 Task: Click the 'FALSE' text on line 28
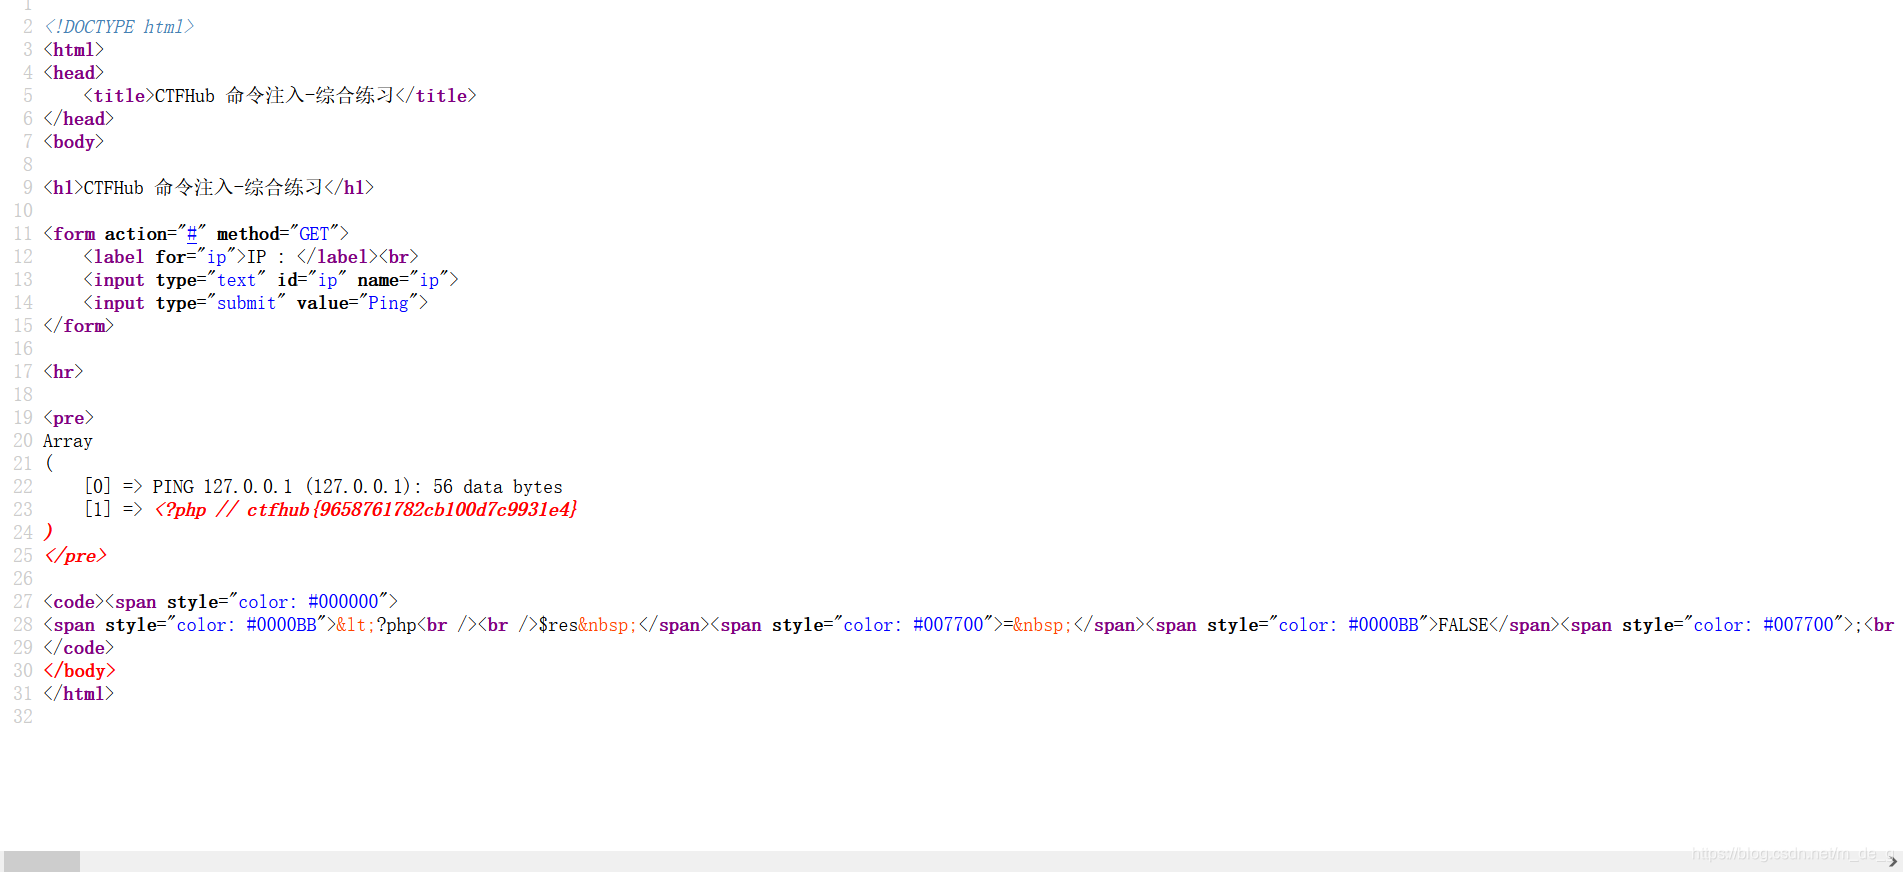tap(1463, 625)
